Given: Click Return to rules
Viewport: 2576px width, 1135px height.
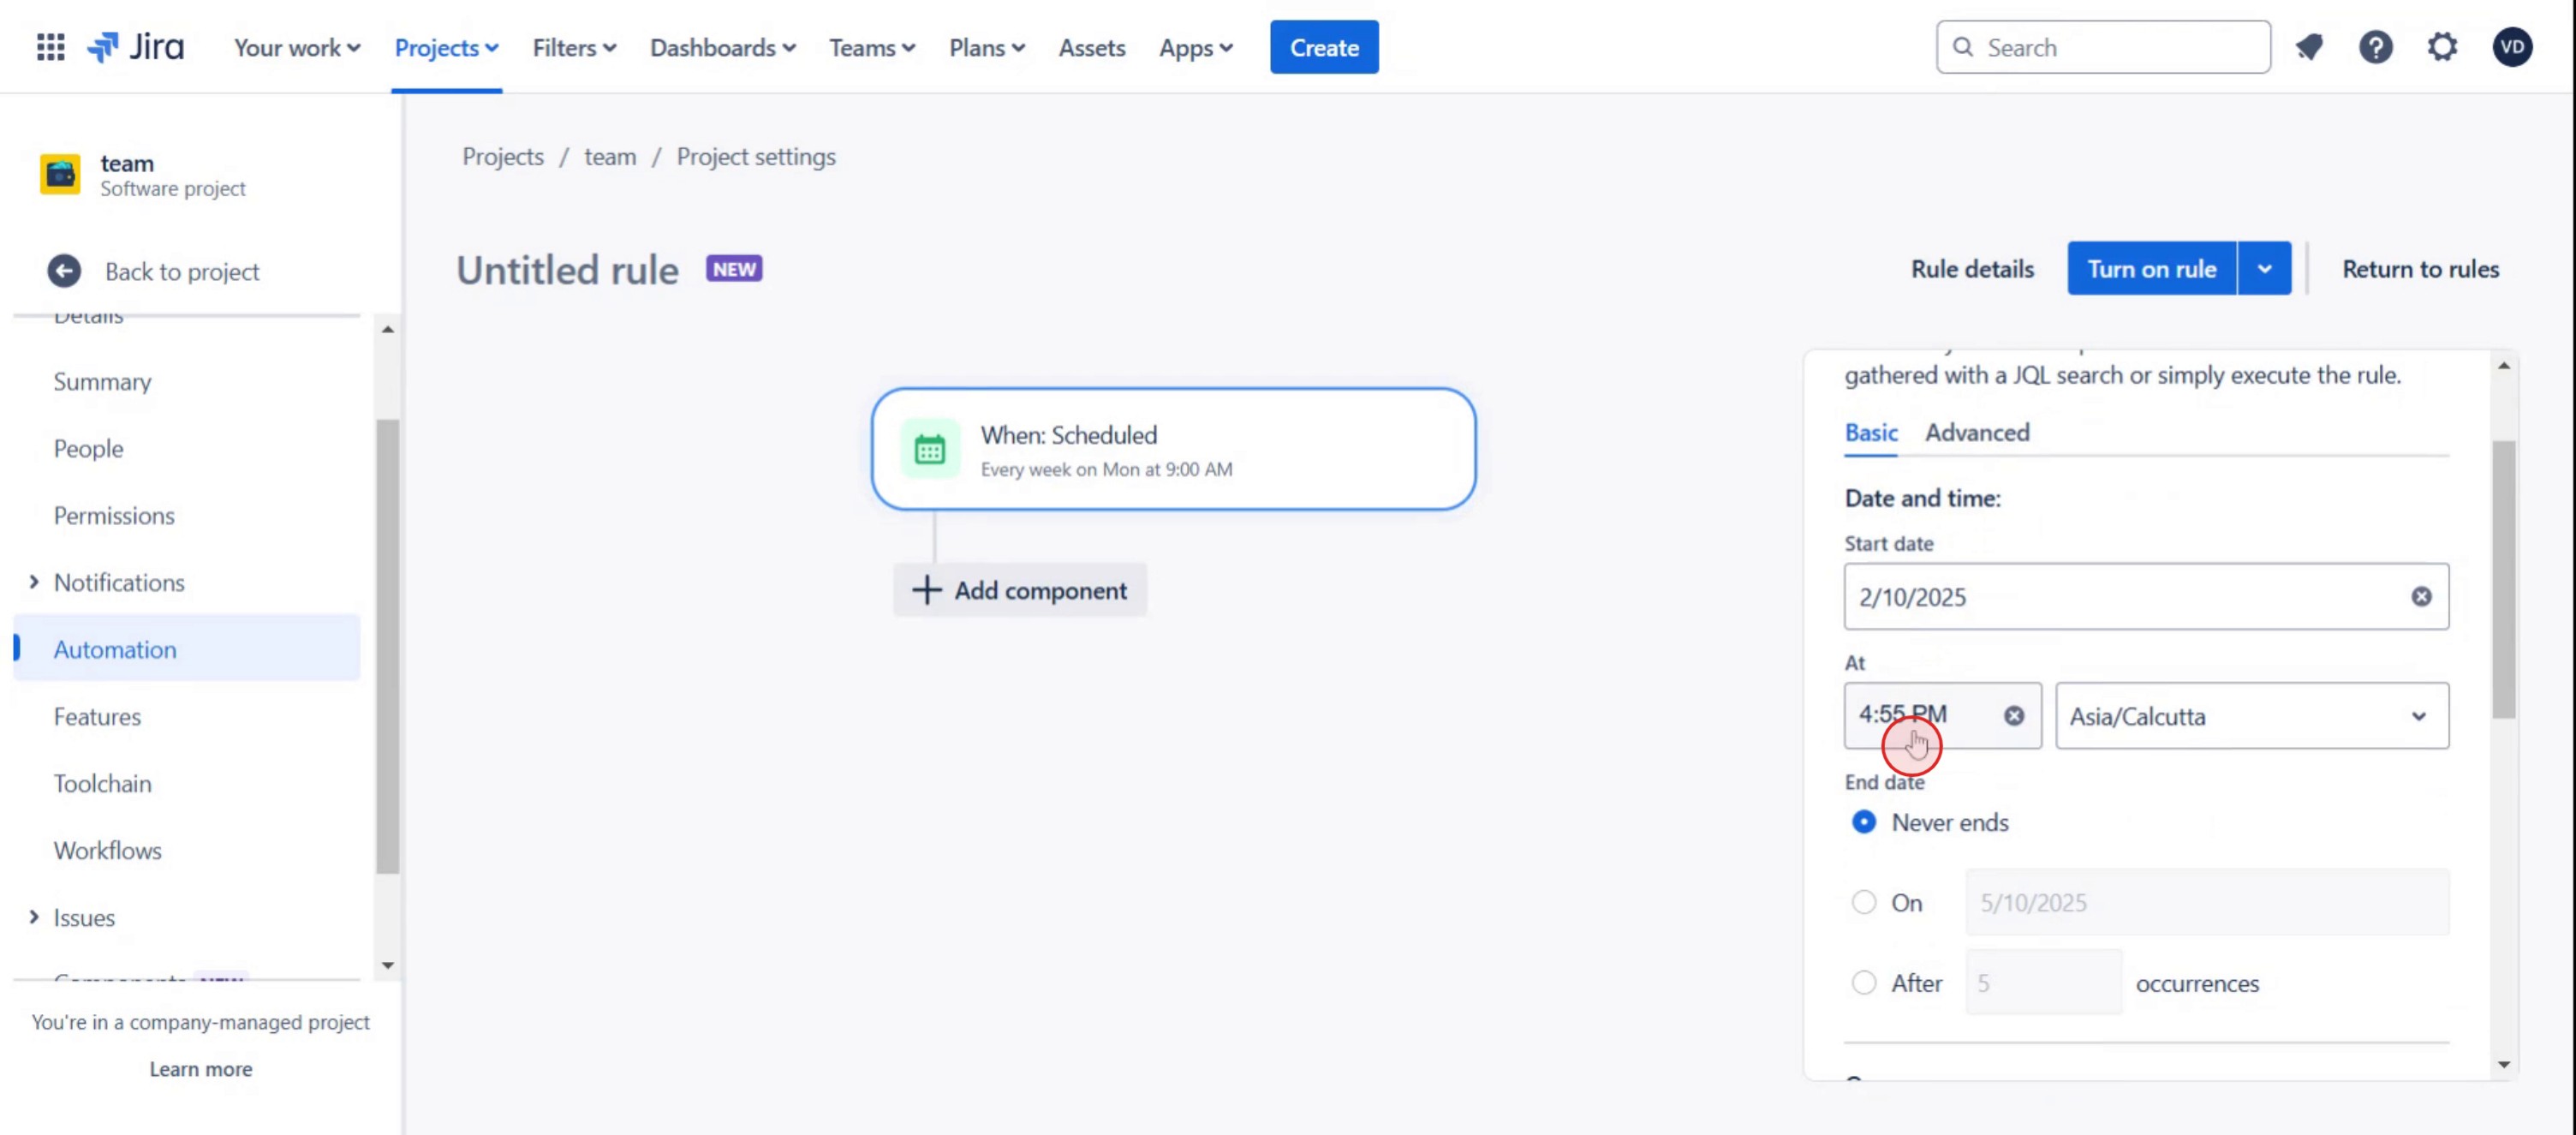Looking at the screenshot, I should 2420,269.
